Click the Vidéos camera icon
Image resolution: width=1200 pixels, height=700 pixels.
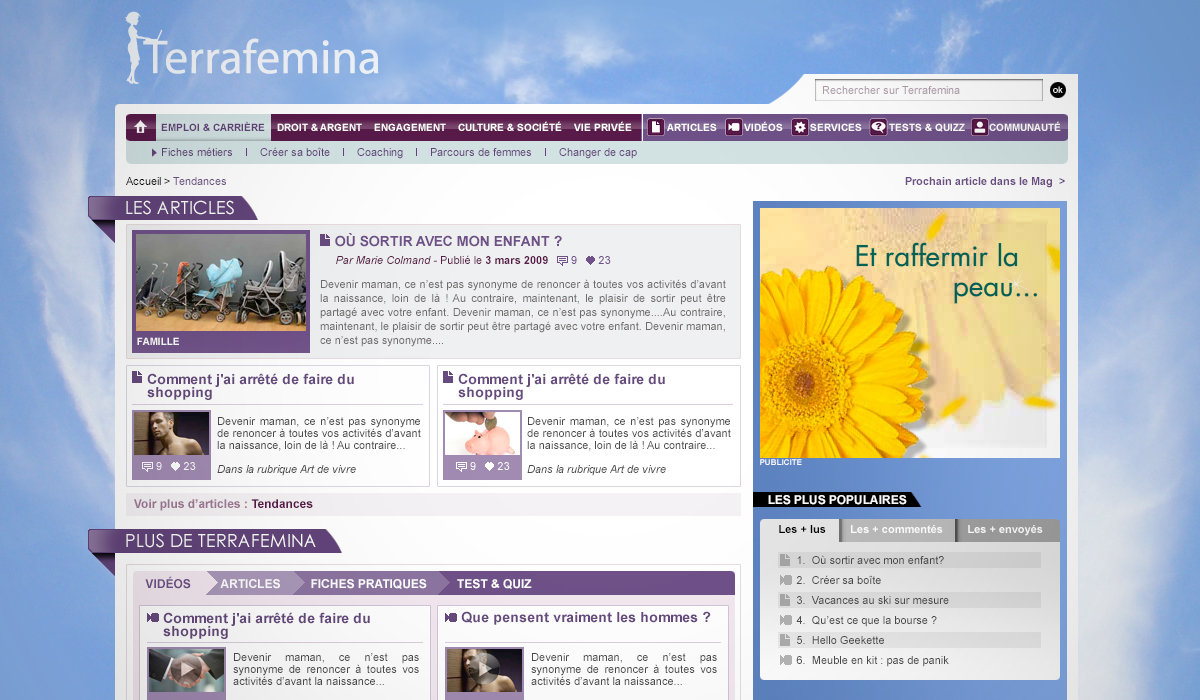734,127
